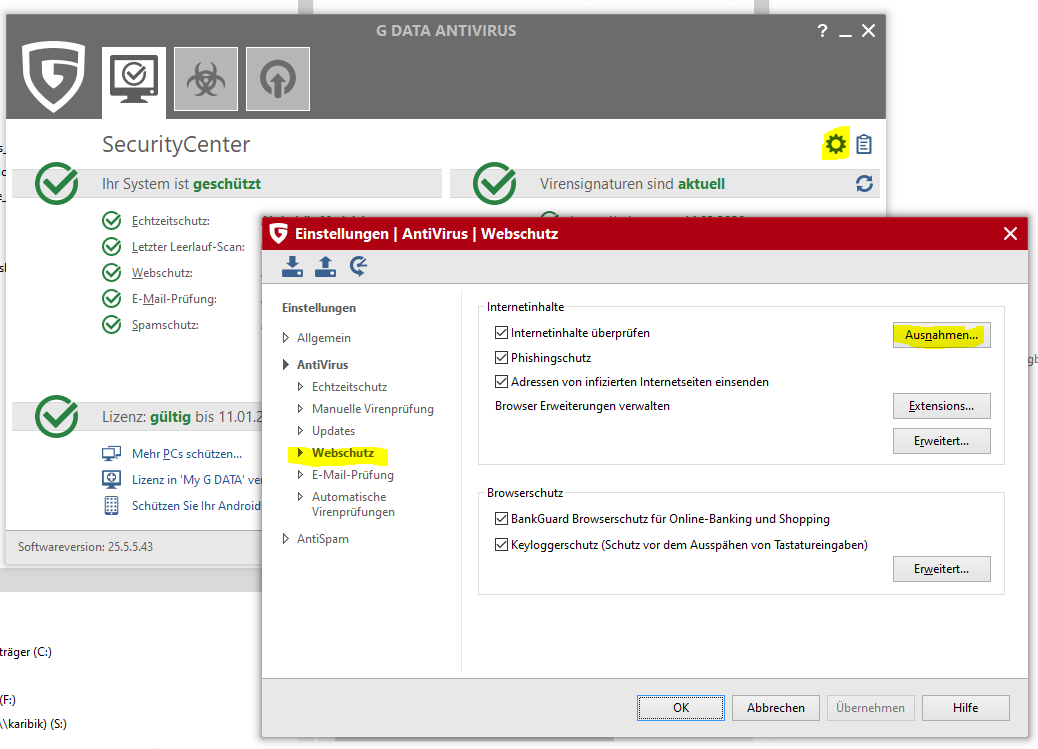Screen dimensions: 1038x749
Task: Click the save settings upload icon
Action: point(325,266)
